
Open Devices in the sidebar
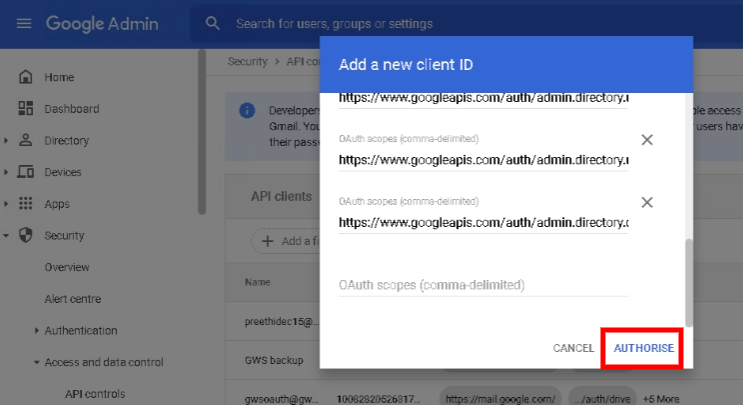(63, 172)
